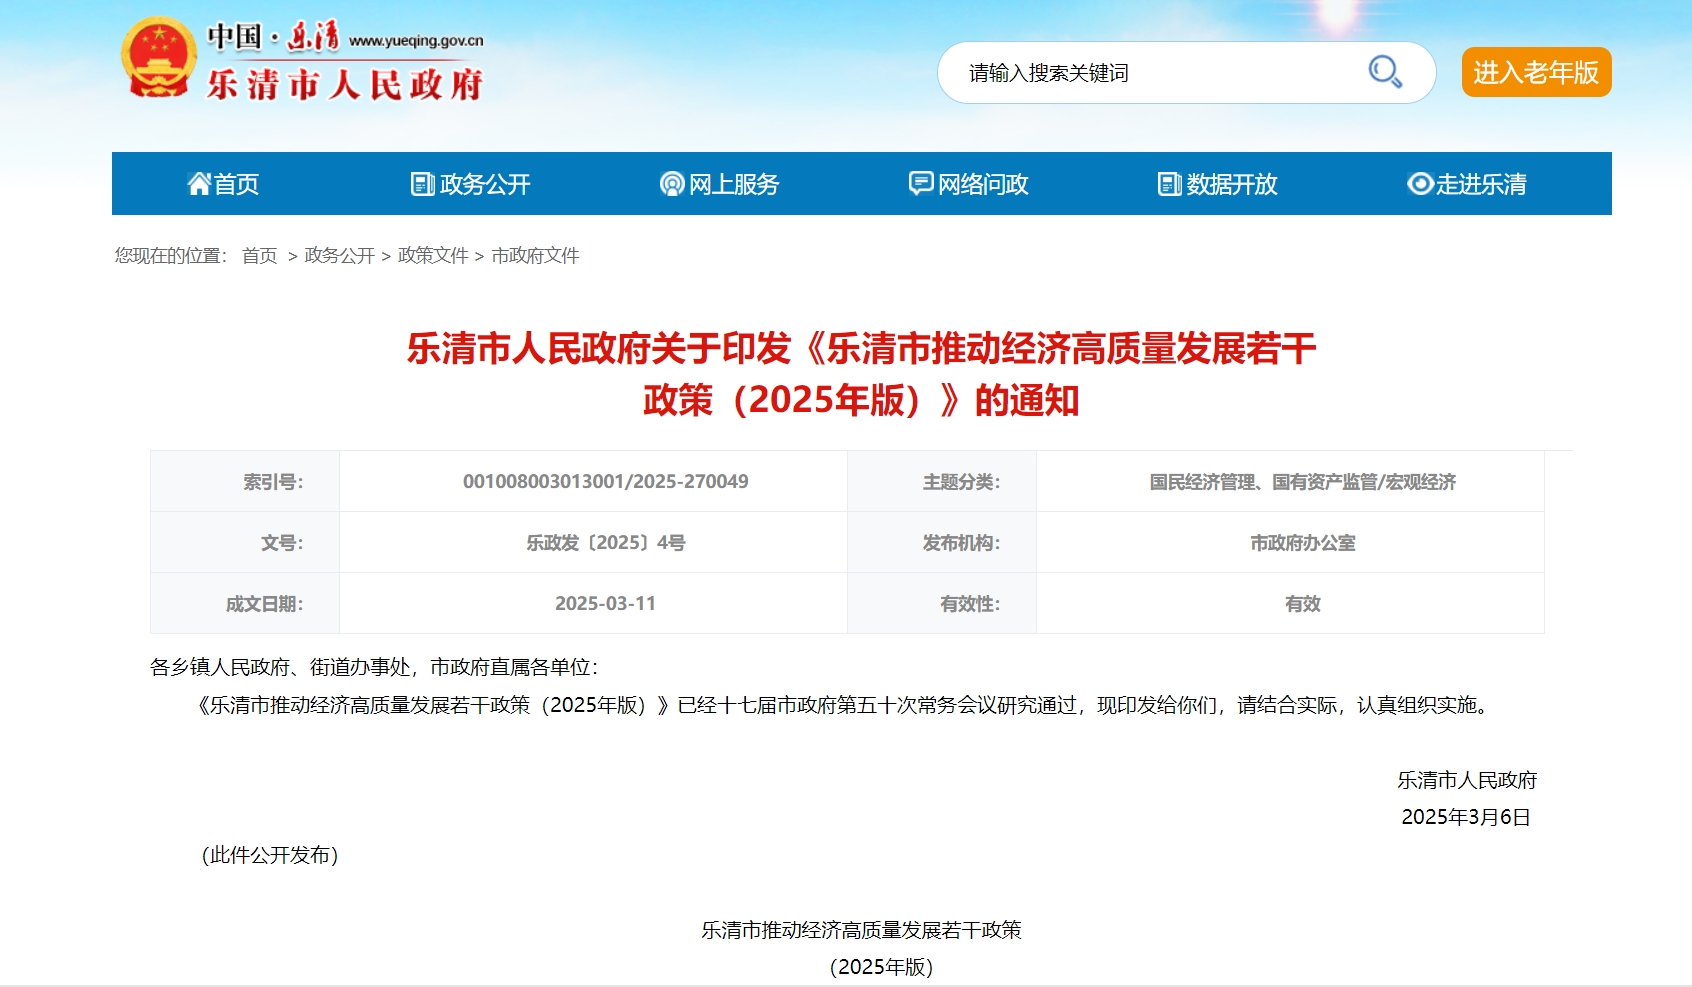Click the 网上服务 headset icon

pos(672,184)
